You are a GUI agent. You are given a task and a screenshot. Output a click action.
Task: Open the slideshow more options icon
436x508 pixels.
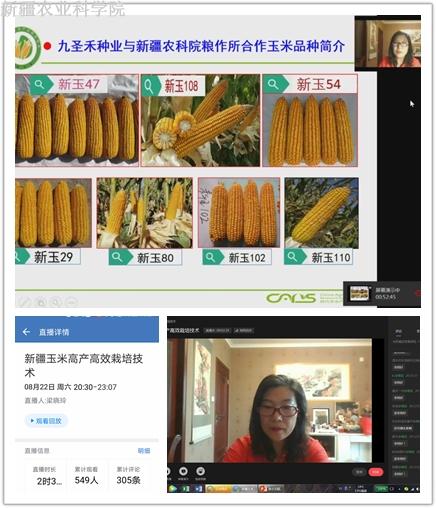tap(71, 302)
